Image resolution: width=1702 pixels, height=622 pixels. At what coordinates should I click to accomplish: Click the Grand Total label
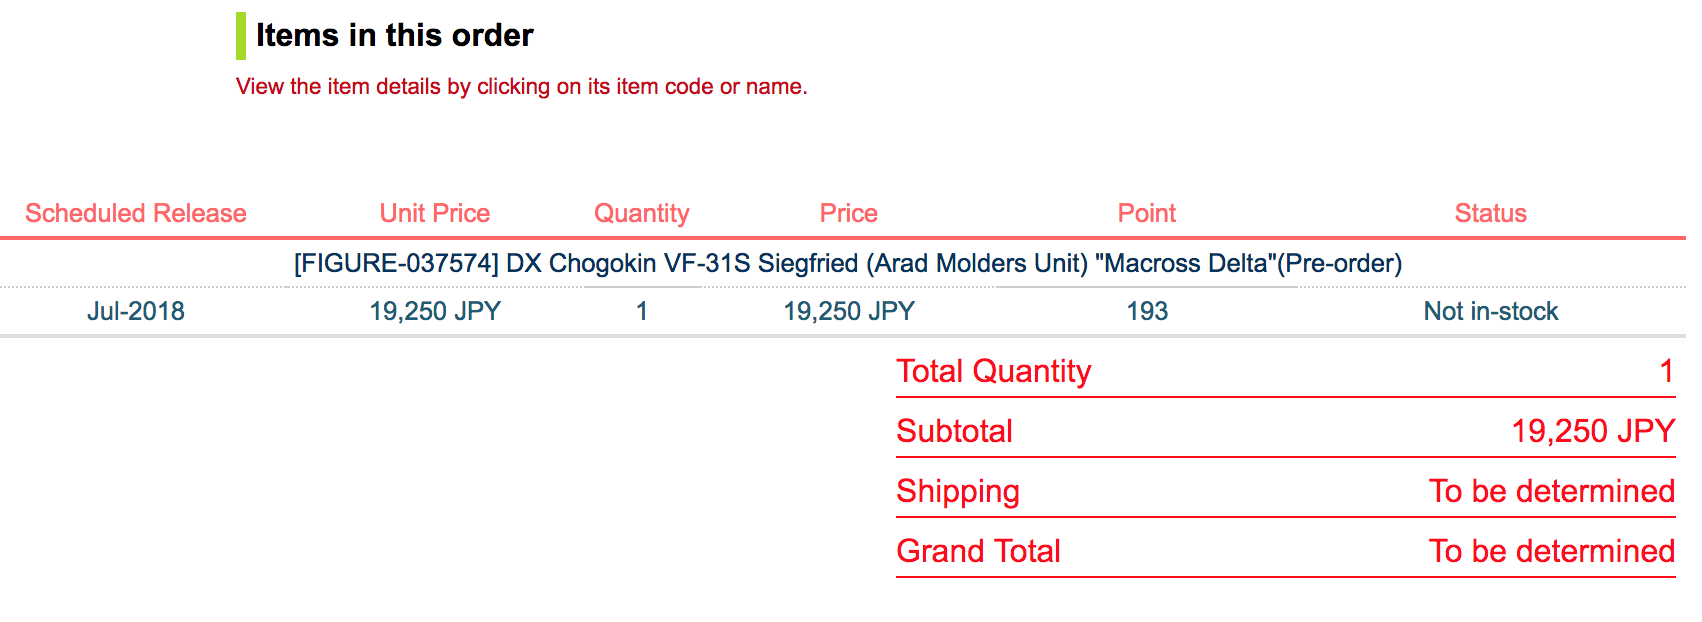tap(979, 551)
